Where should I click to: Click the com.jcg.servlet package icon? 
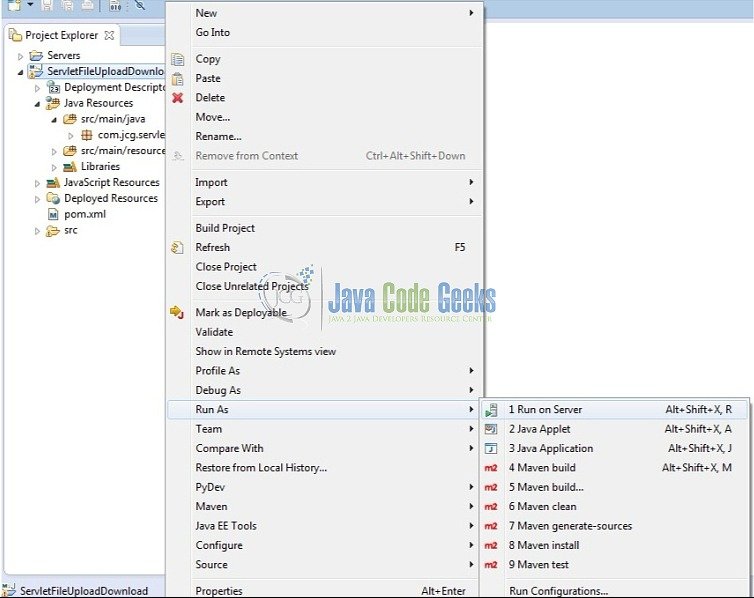[87, 135]
